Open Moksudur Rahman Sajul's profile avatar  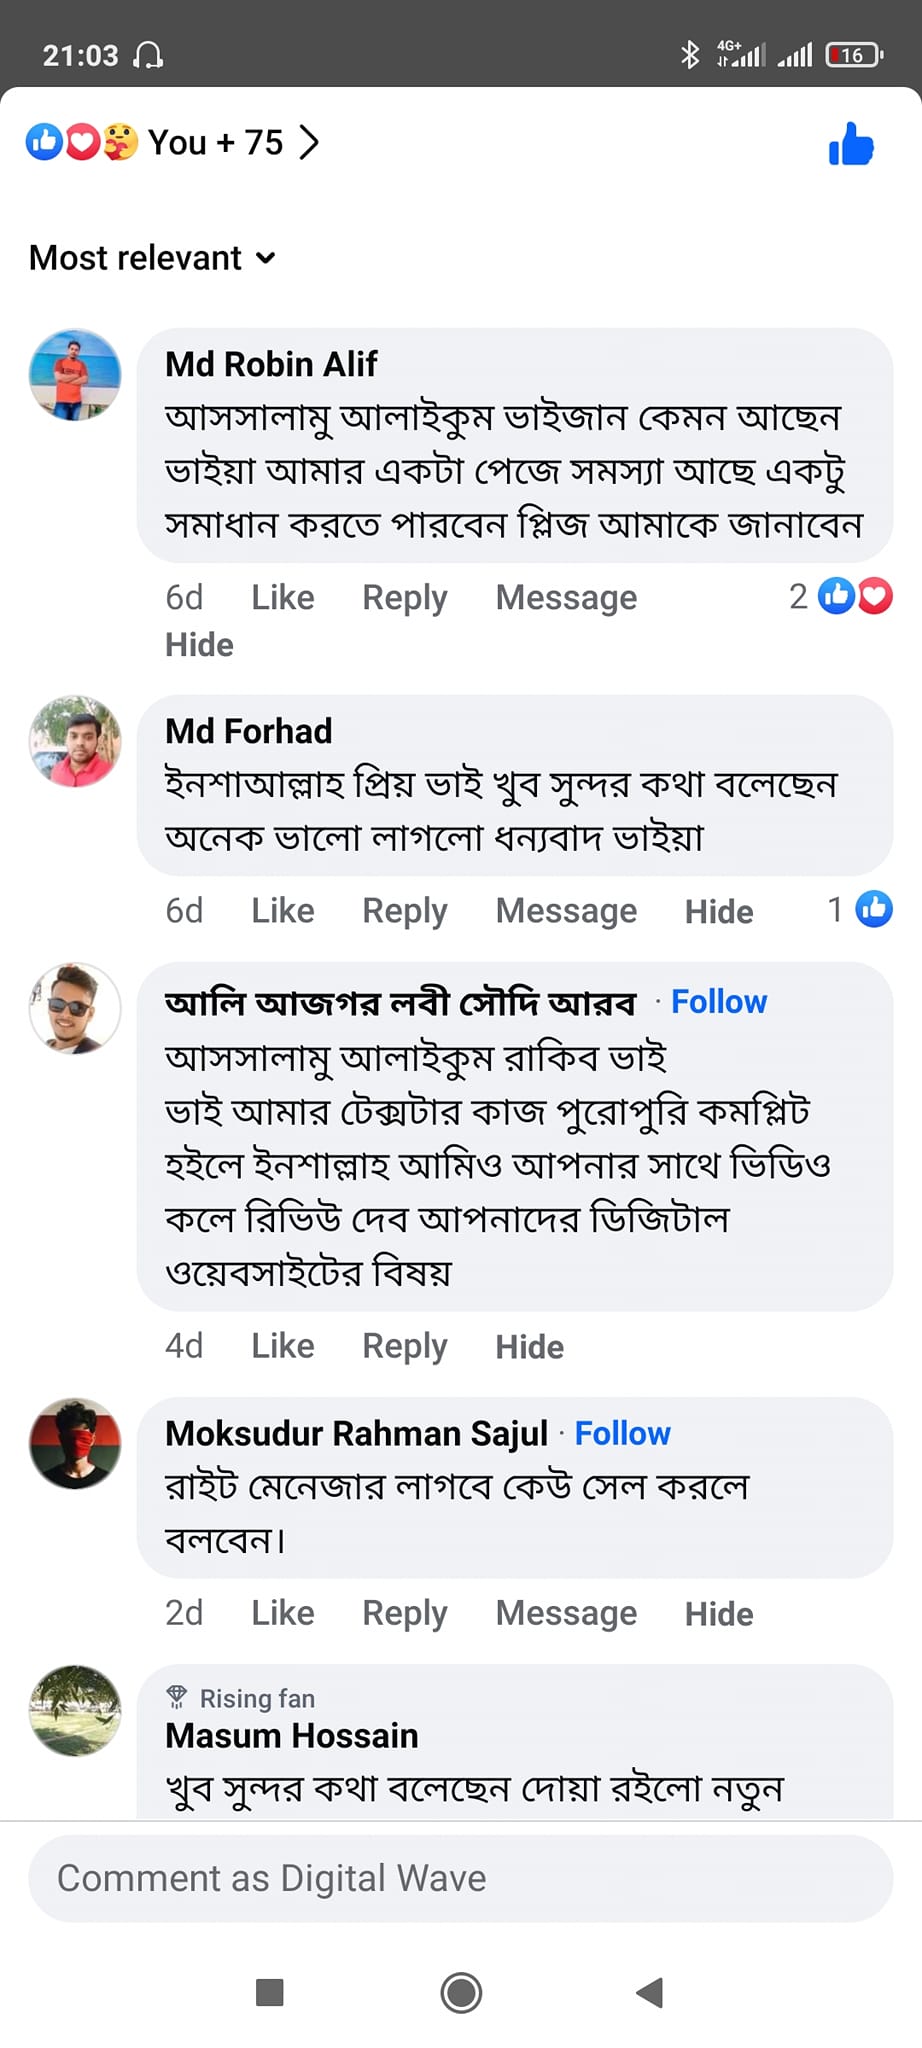75,1443
